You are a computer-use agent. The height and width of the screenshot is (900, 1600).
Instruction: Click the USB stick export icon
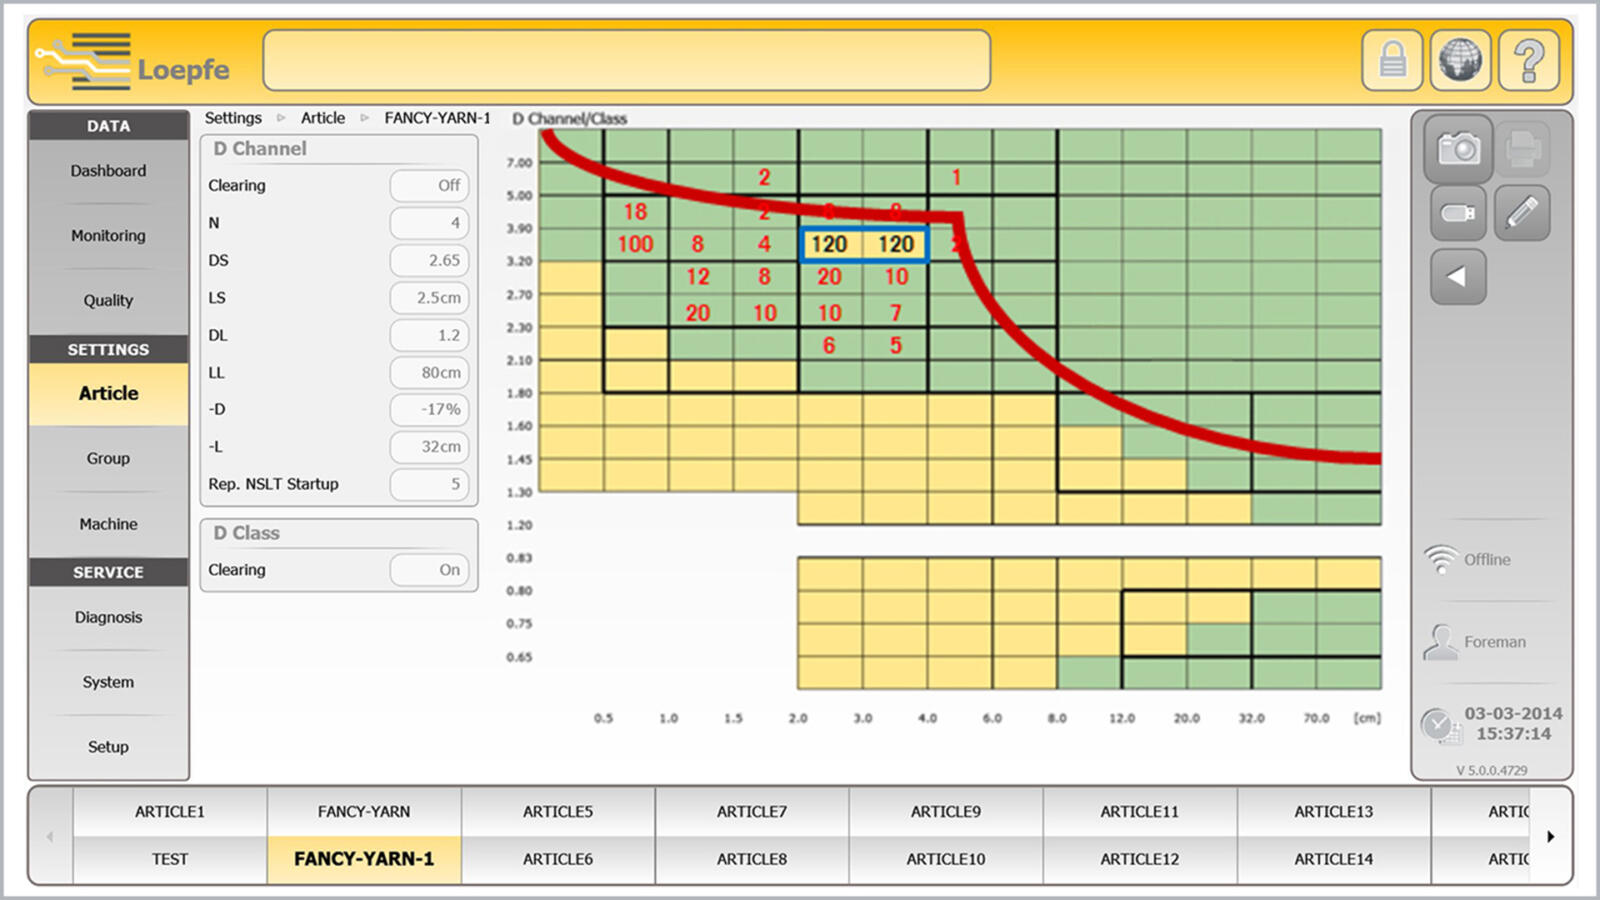click(x=1458, y=213)
